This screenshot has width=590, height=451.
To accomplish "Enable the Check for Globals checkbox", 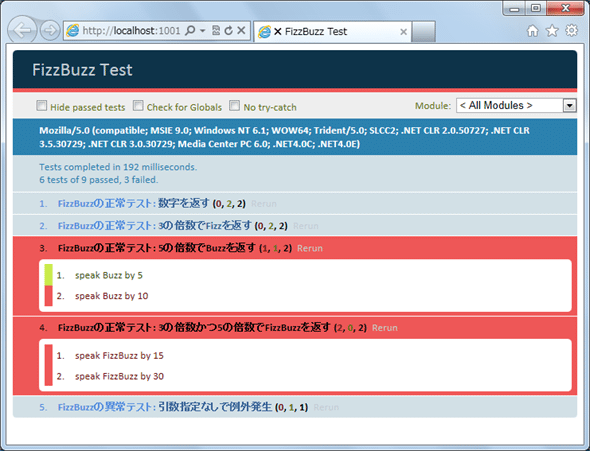I will pyautogui.click(x=138, y=106).
